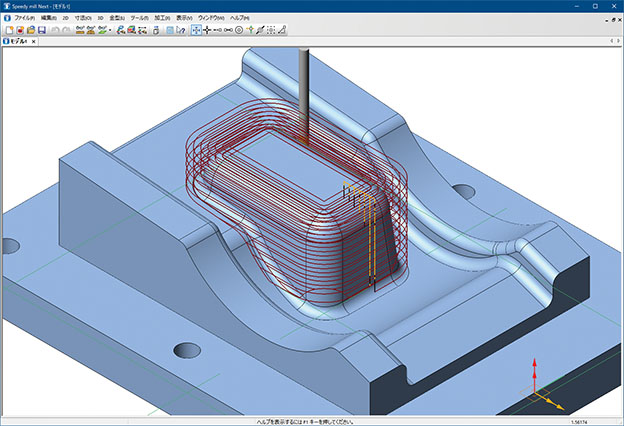Click the Redo arrow icon

click(x=64, y=31)
